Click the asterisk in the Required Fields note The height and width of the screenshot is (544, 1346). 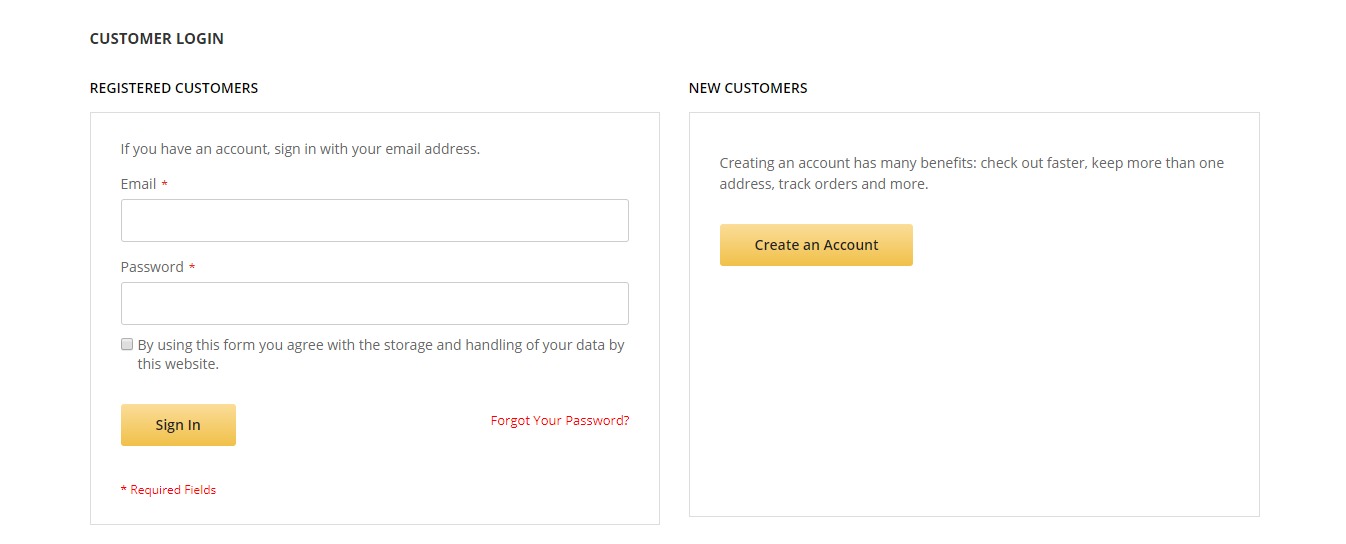(x=124, y=491)
